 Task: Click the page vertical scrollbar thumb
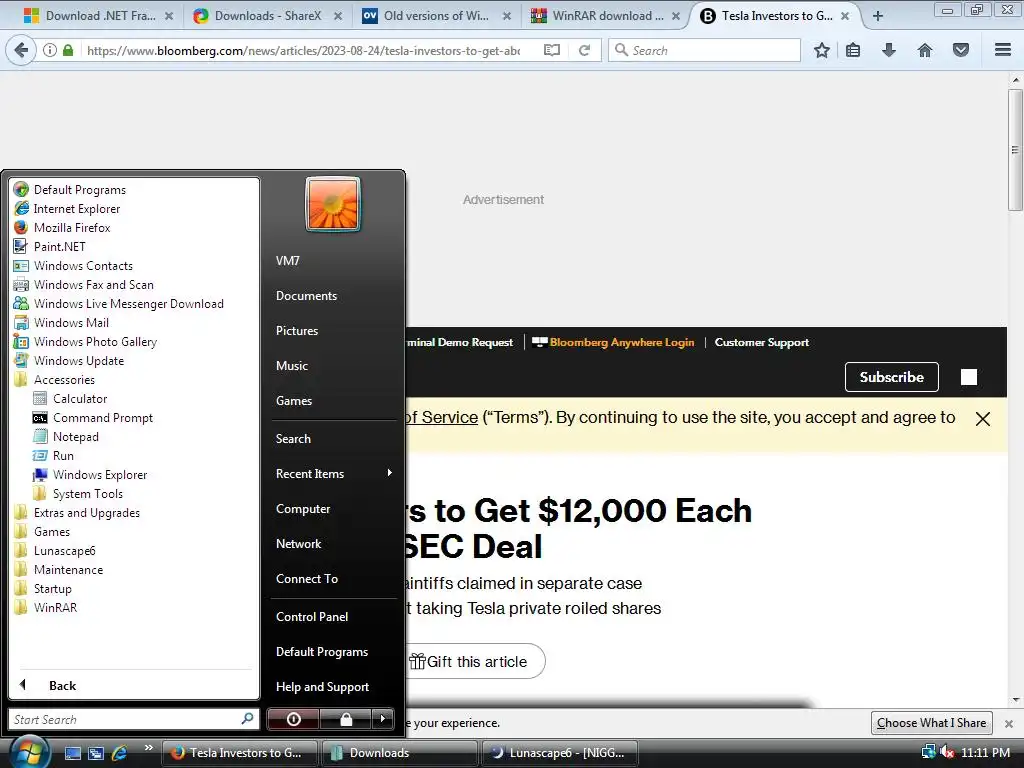coord(1015,150)
